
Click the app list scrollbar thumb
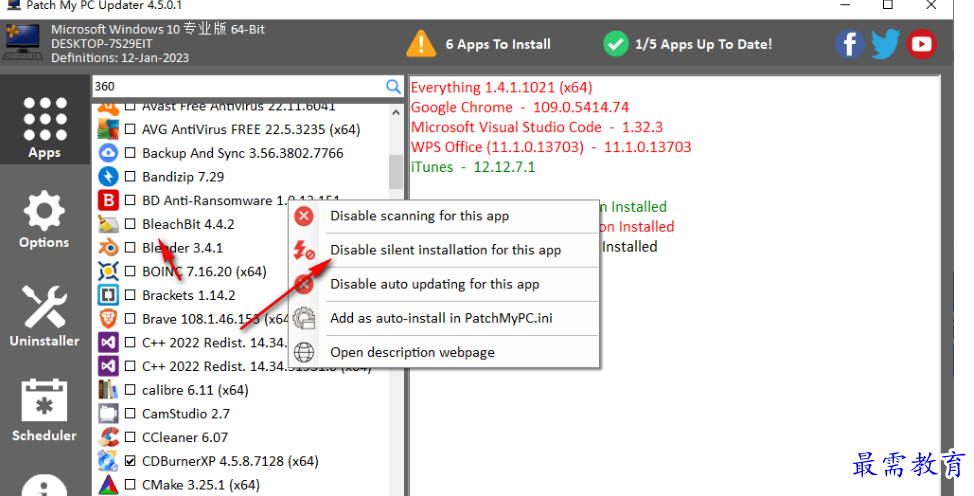coord(396,172)
